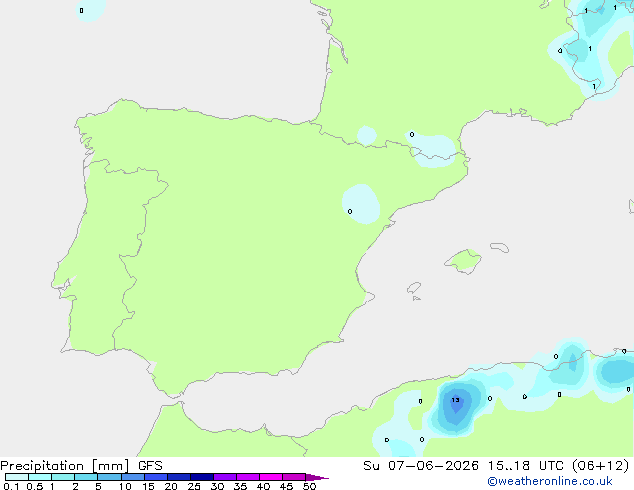
Task: Click the date text 'Su 07-06-2026'
Action: pyautogui.click(x=421, y=466)
